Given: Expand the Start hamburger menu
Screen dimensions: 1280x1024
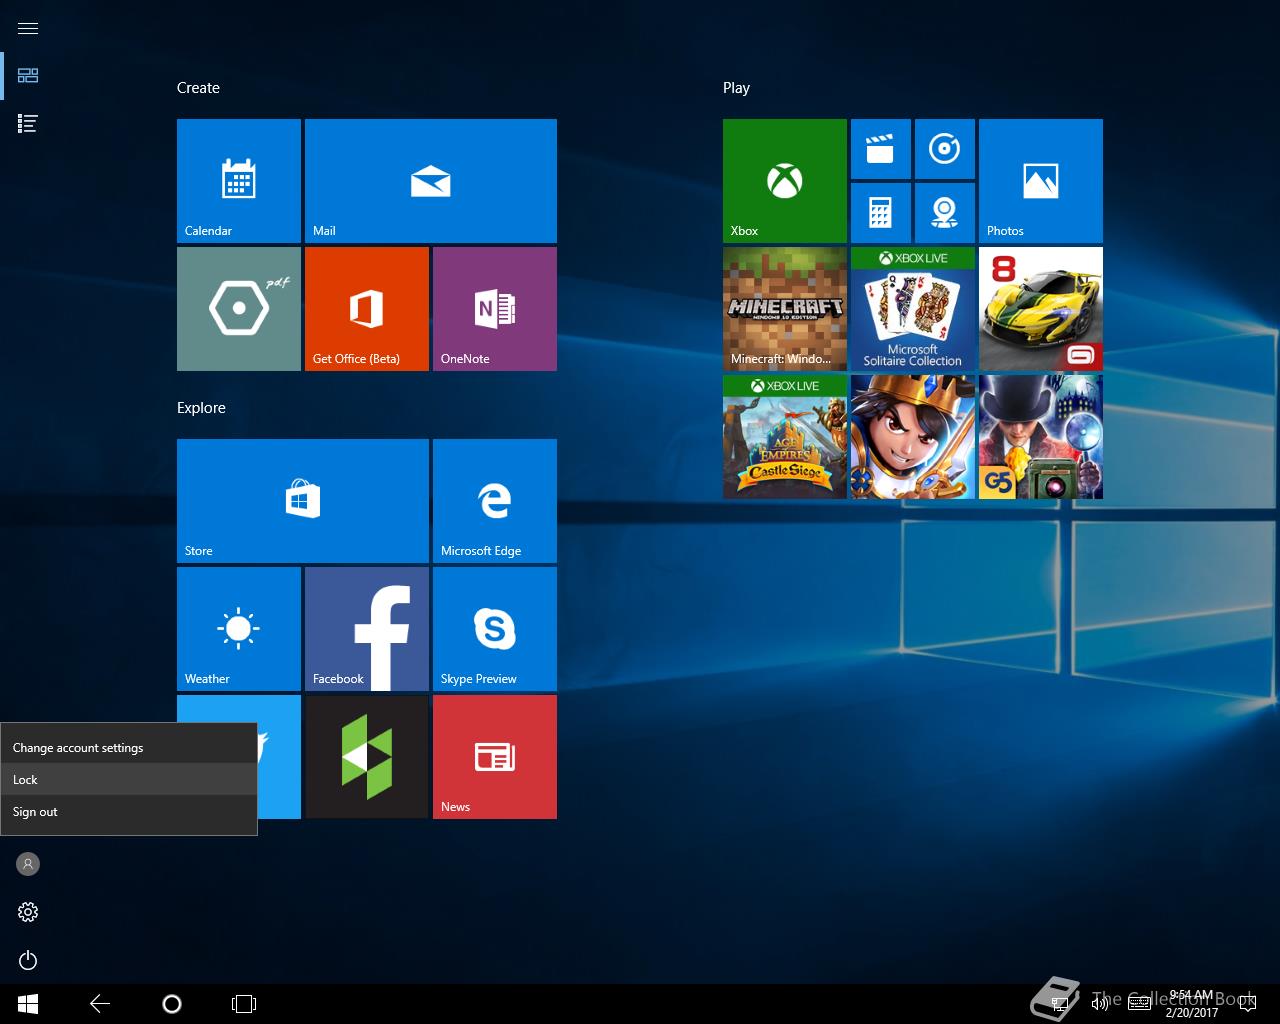Looking at the screenshot, I should point(28,28).
